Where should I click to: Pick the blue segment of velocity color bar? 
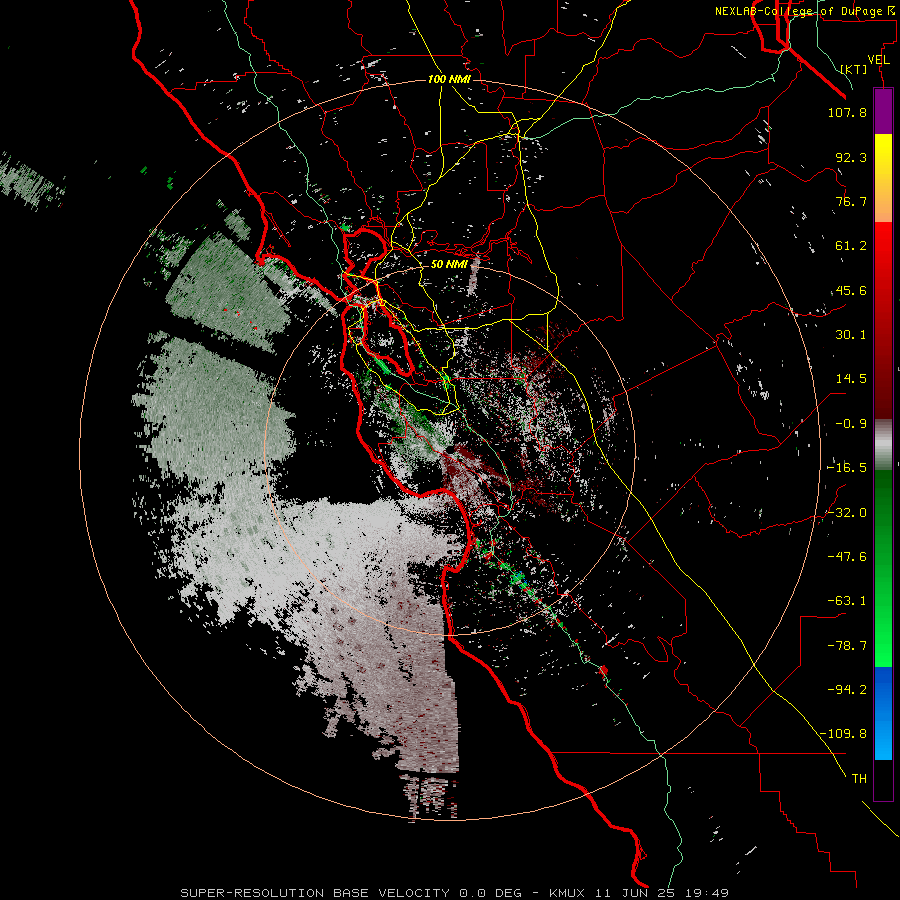[x=883, y=713]
